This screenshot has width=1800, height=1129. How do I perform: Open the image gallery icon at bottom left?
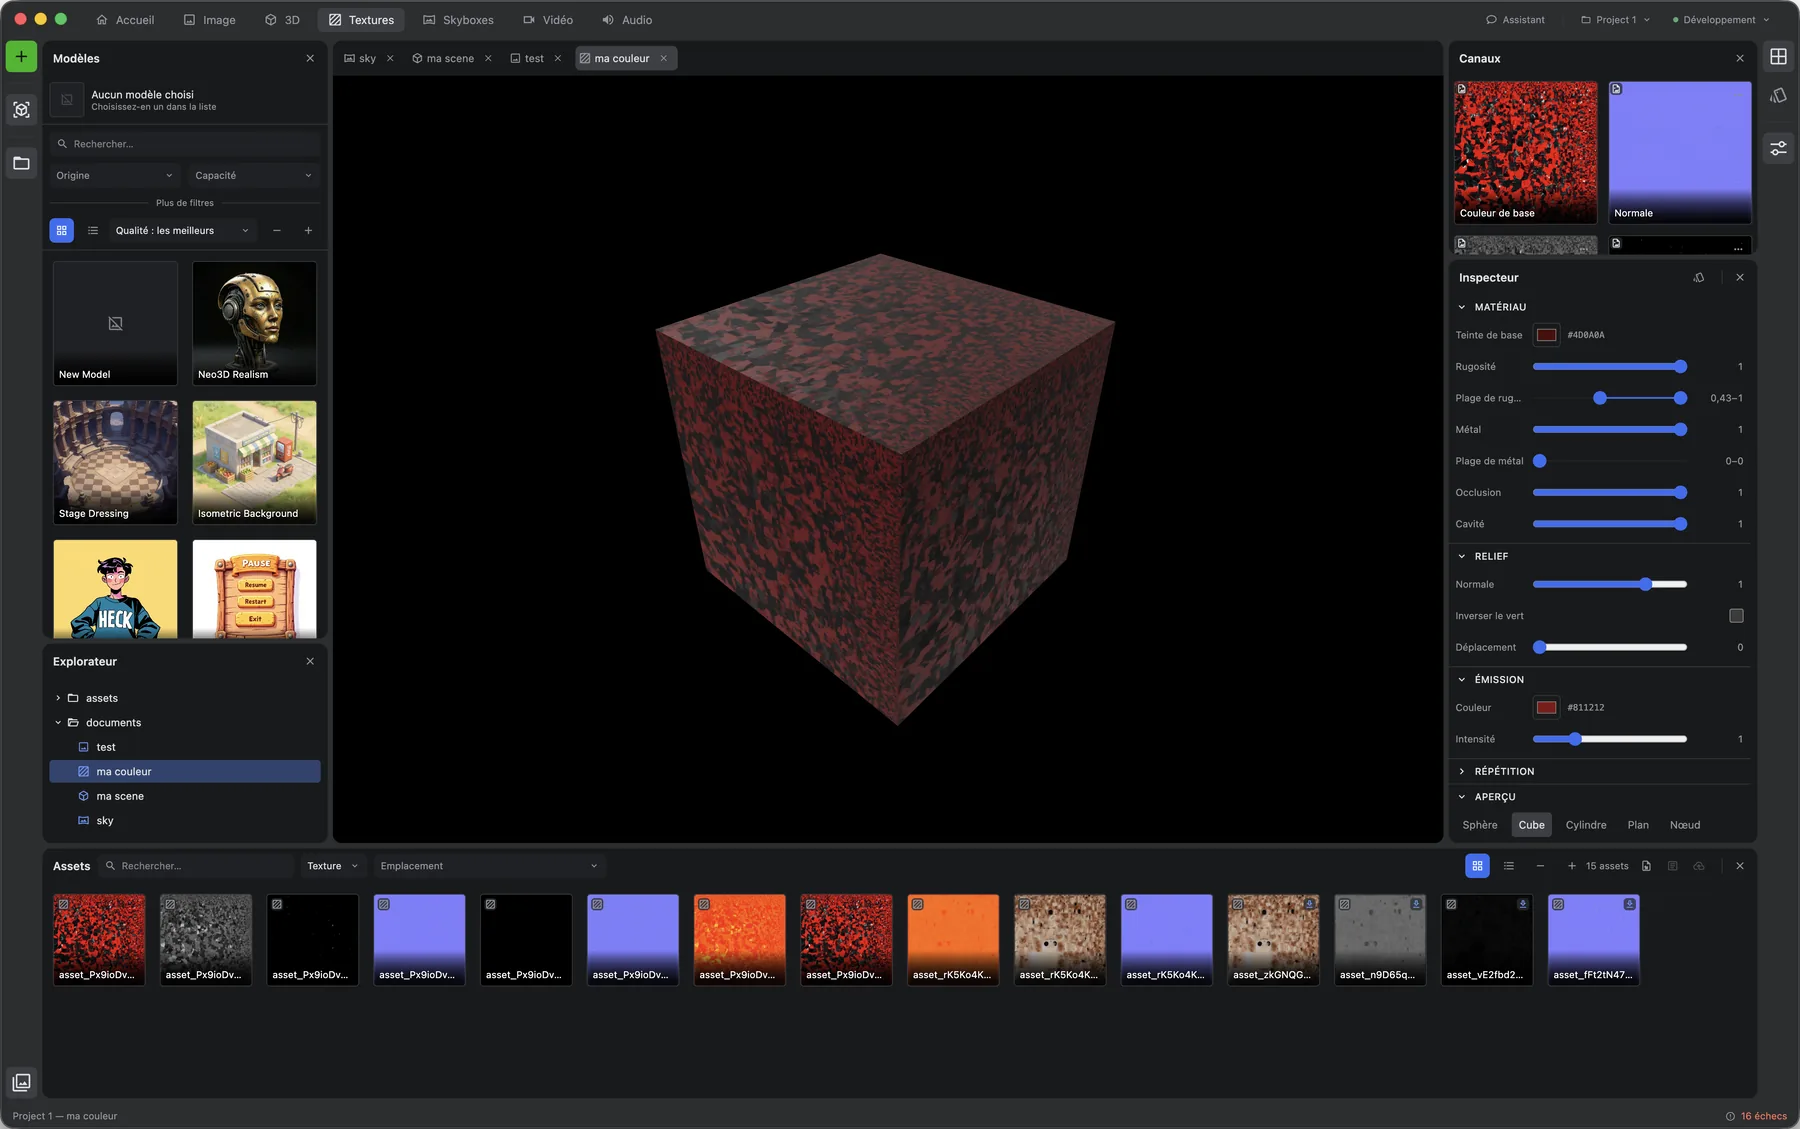coord(21,1082)
